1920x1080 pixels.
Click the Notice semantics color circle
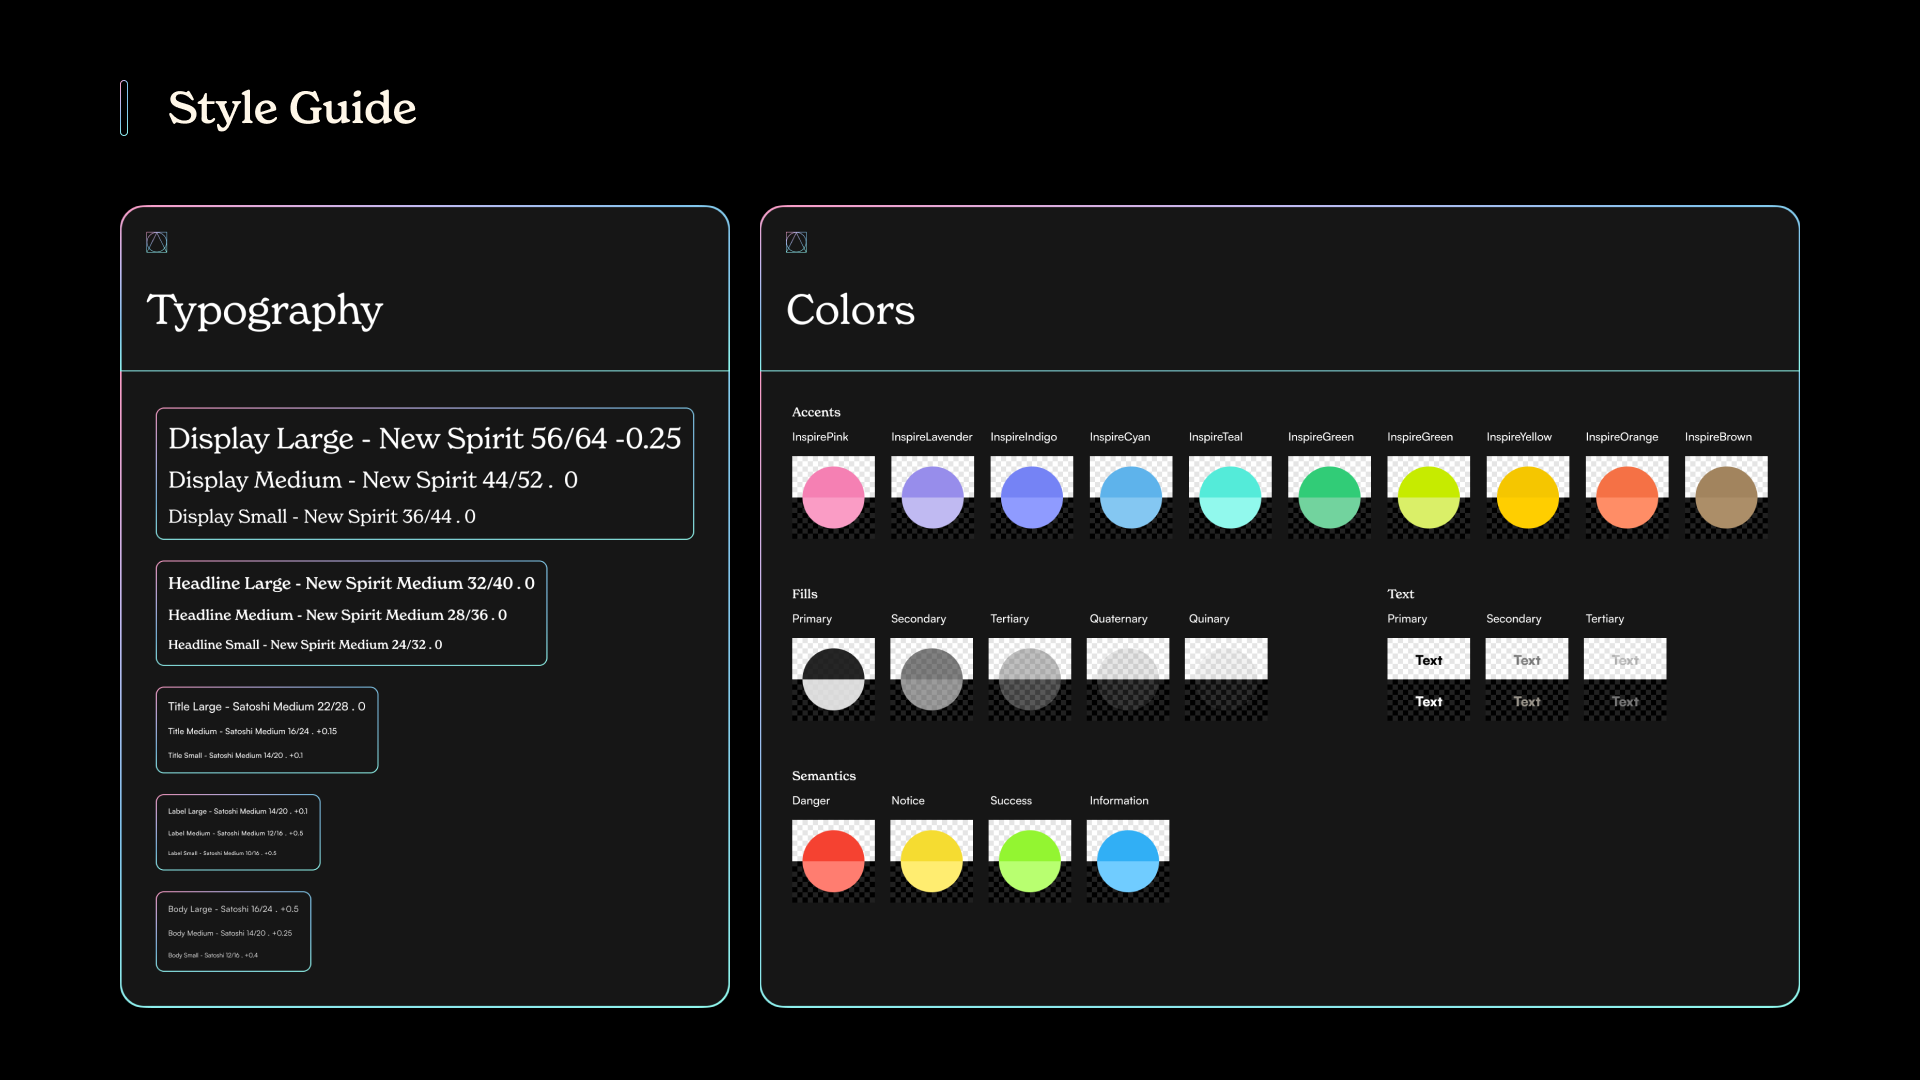click(x=931, y=856)
